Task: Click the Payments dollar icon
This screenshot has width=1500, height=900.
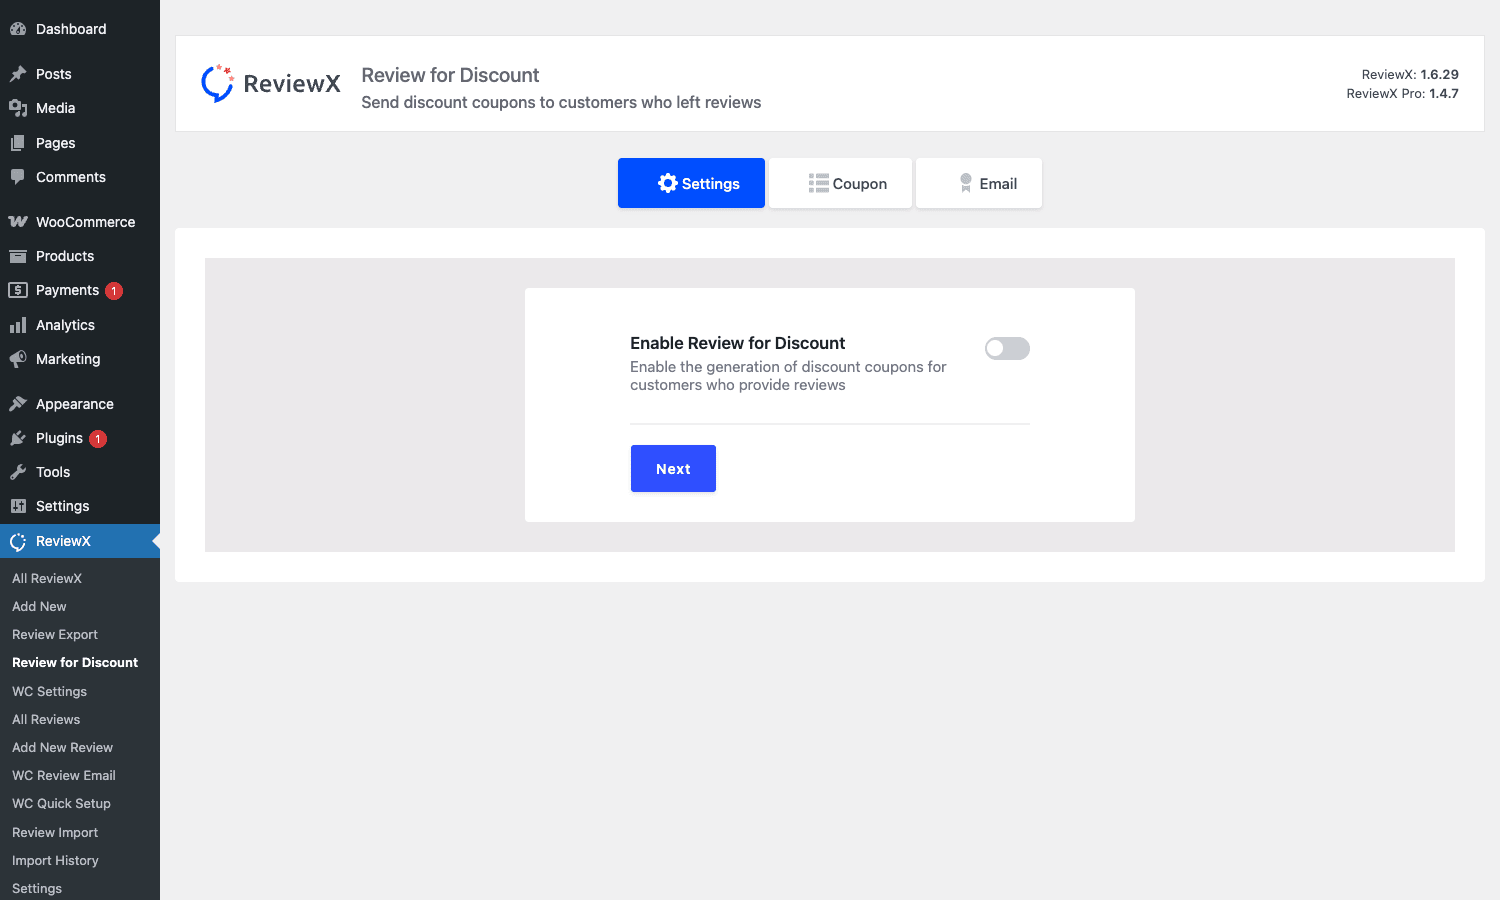Action: [x=18, y=290]
